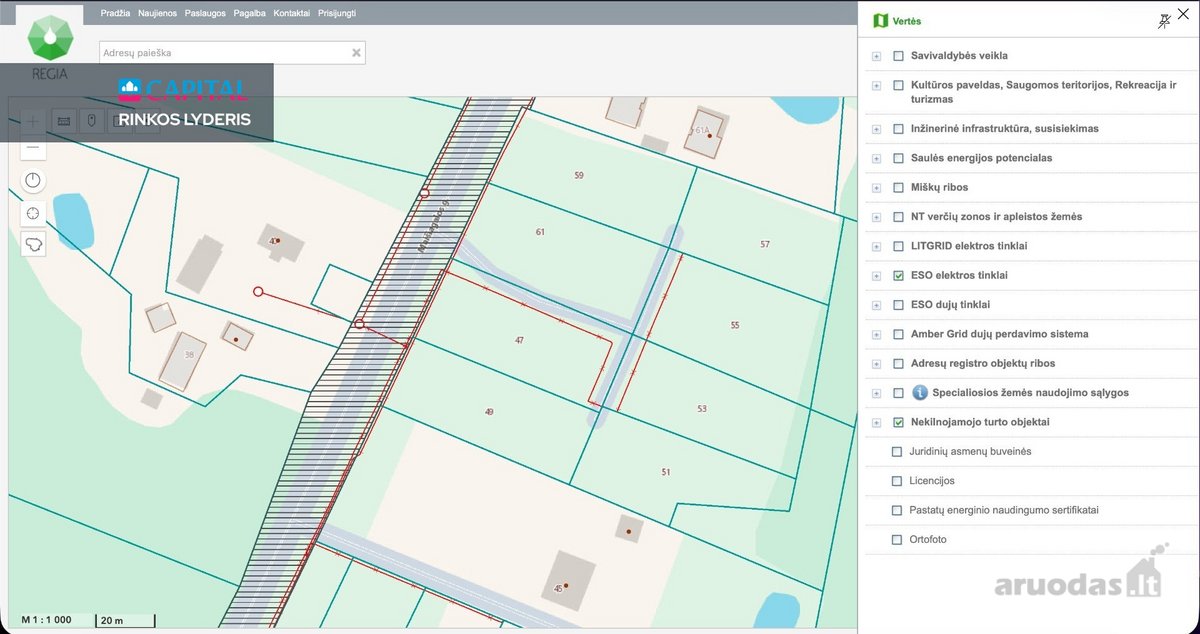Image resolution: width=1200 pixels, height=634 pixels.
Task: Enable ESO dujų tinklai layer
Action: tap(898, 305)
